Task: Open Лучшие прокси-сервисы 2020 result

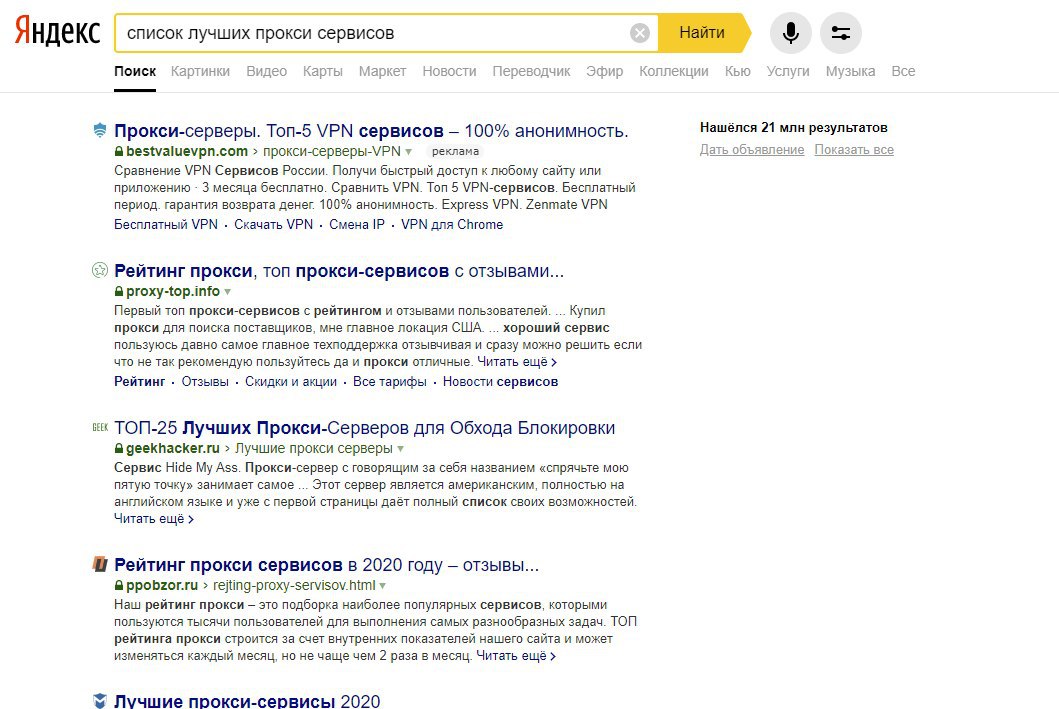Action: [247, 701]
